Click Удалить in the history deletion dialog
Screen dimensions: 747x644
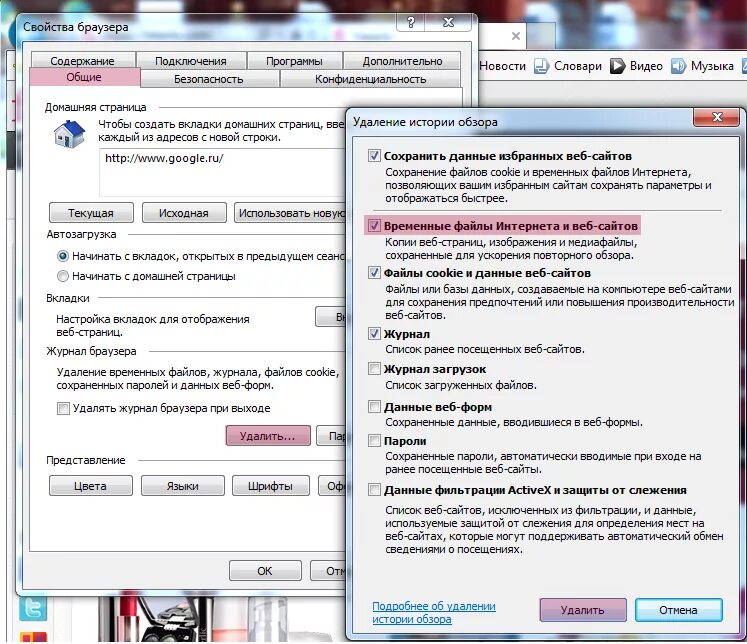[x=583, y=610]
